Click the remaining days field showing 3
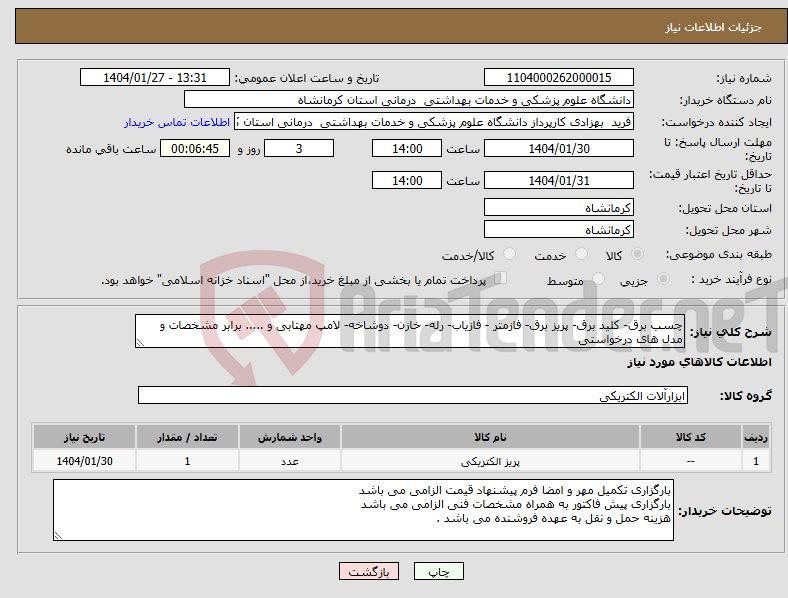This screenshot has width=788, height=598. 299,148
